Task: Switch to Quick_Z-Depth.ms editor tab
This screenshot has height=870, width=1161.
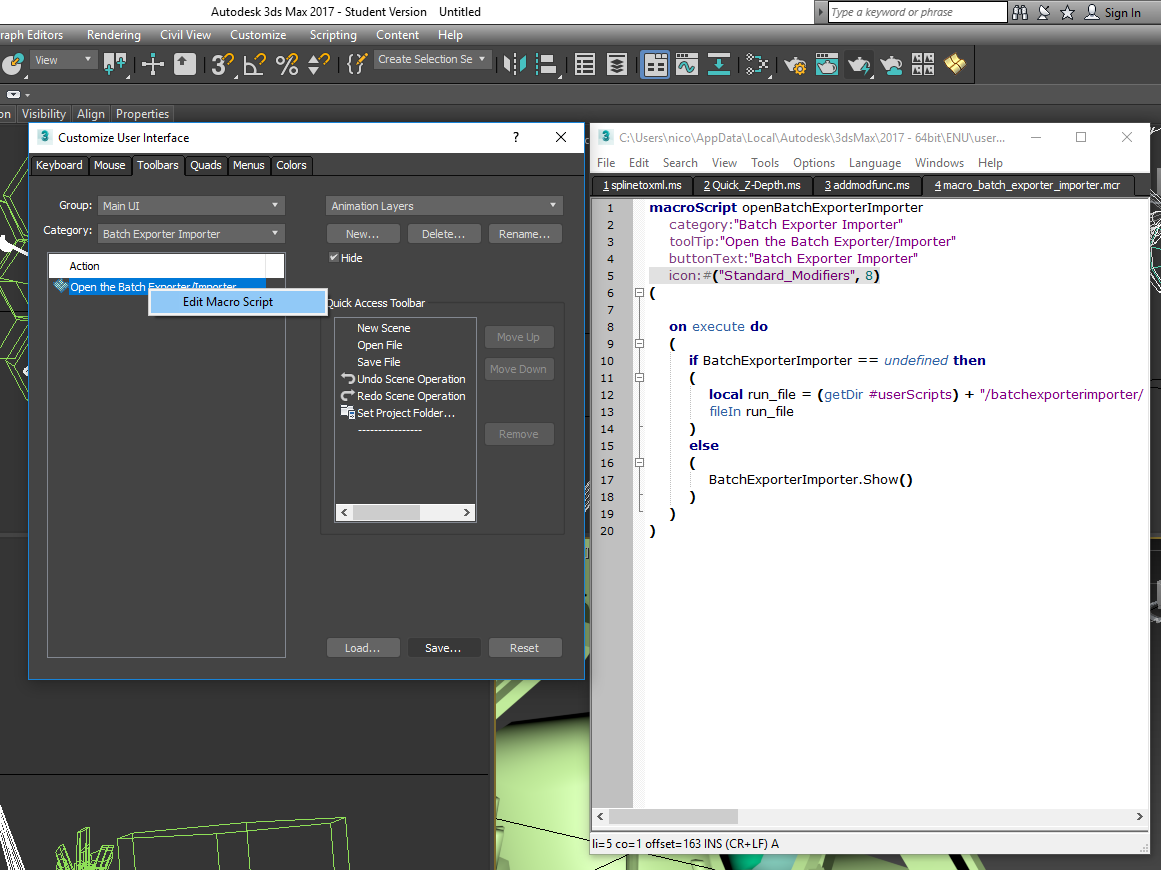Action: pyautogui.click(x=752, y=185)
